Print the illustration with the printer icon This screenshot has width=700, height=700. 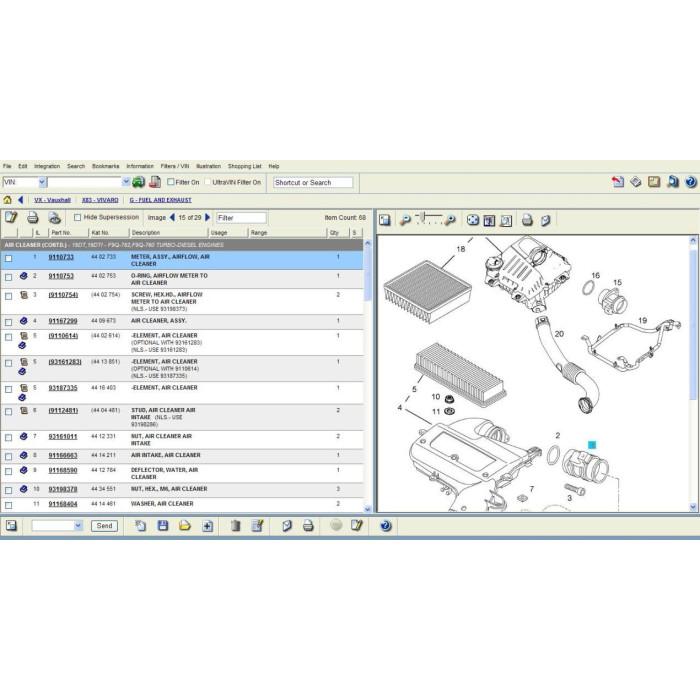click(527, 220)
